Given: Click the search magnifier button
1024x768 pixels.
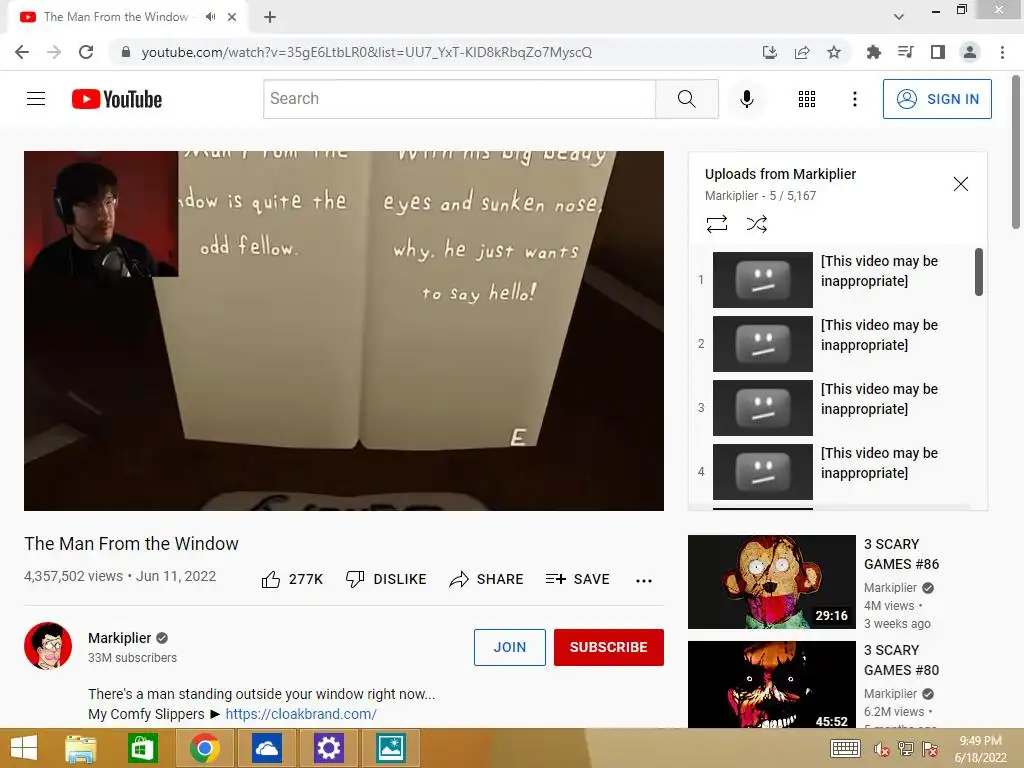Looking at the screenshot, I should tap(686, 99).
